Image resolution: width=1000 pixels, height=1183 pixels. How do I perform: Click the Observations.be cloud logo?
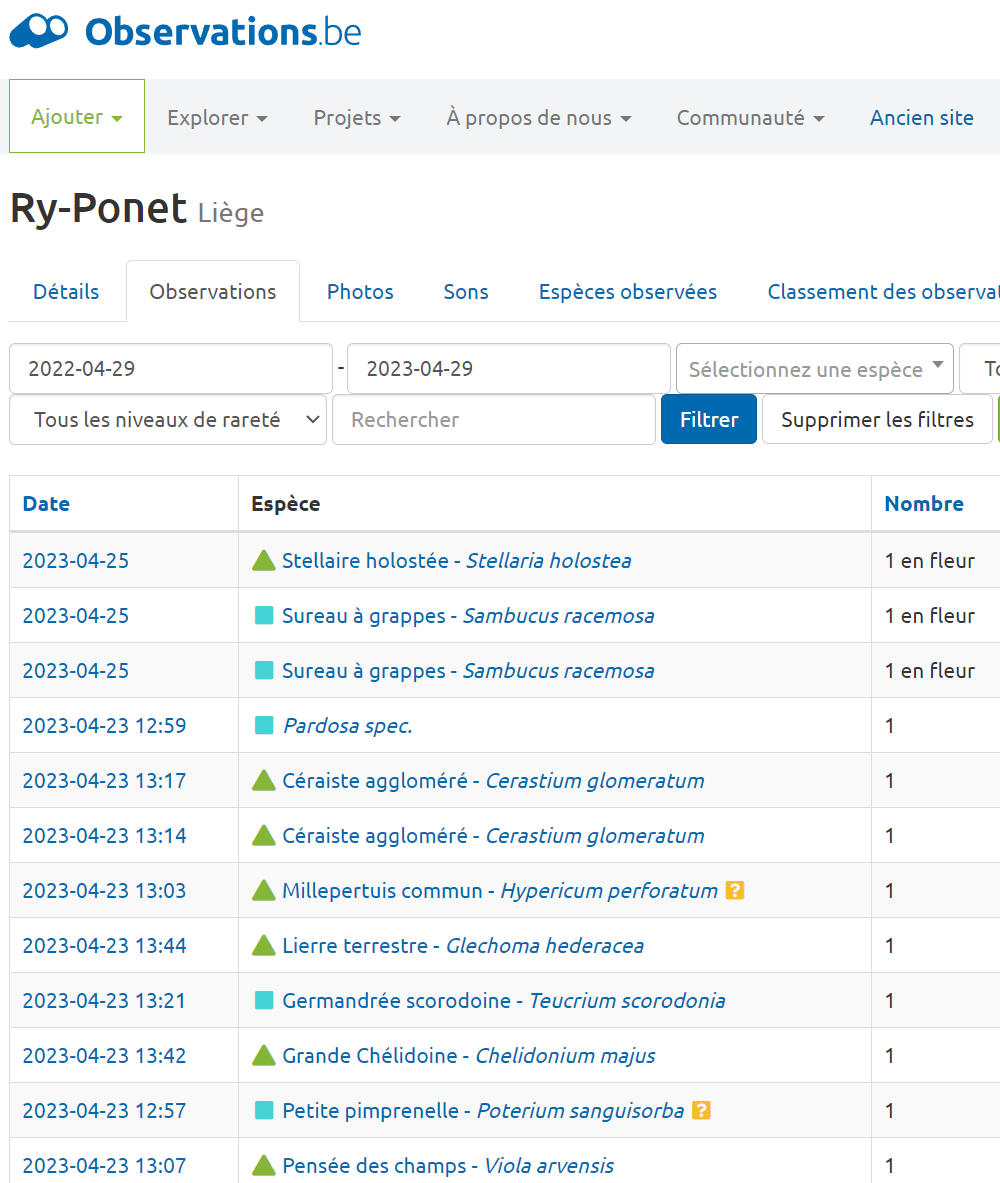[40, 32]
